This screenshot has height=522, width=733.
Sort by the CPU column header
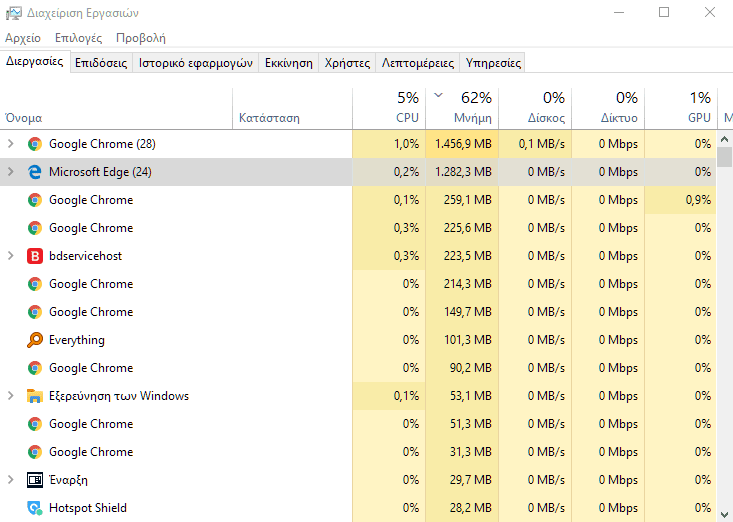[389, 108]
